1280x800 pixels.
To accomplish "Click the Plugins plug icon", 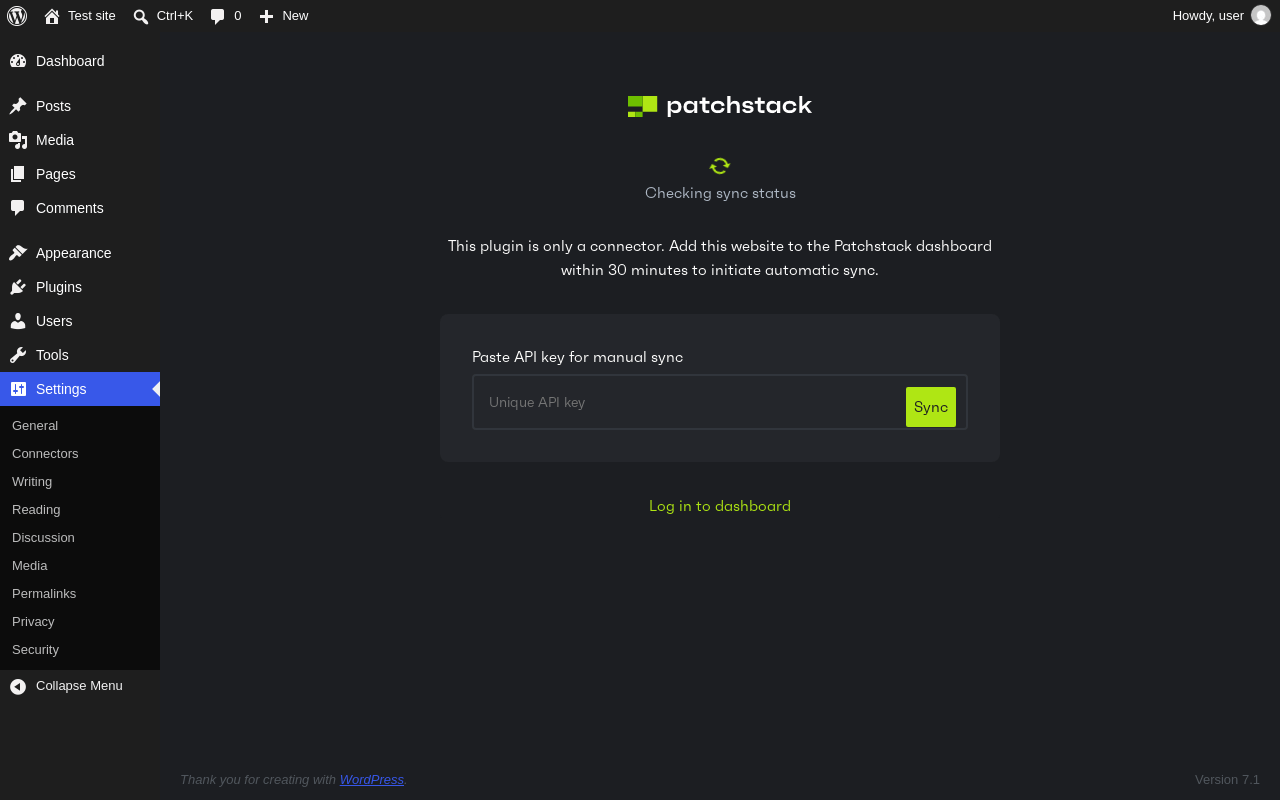I will (18, 287).
